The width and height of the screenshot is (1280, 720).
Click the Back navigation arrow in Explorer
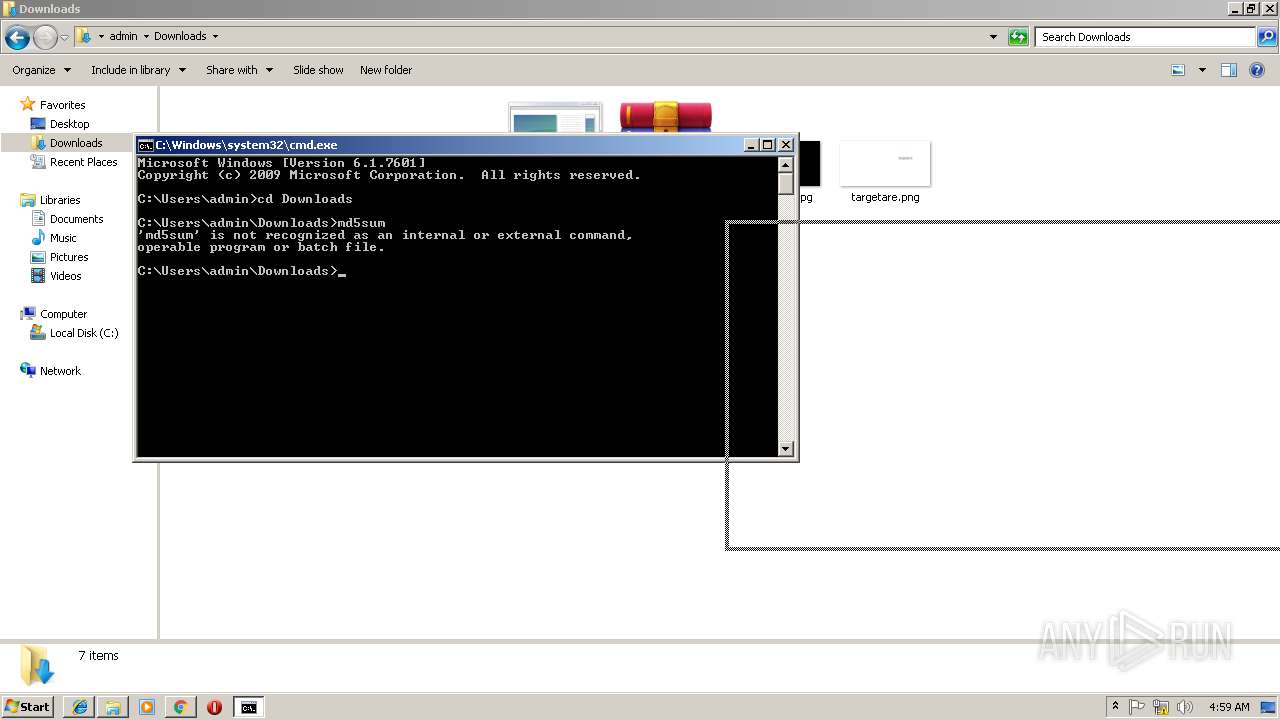17,38
